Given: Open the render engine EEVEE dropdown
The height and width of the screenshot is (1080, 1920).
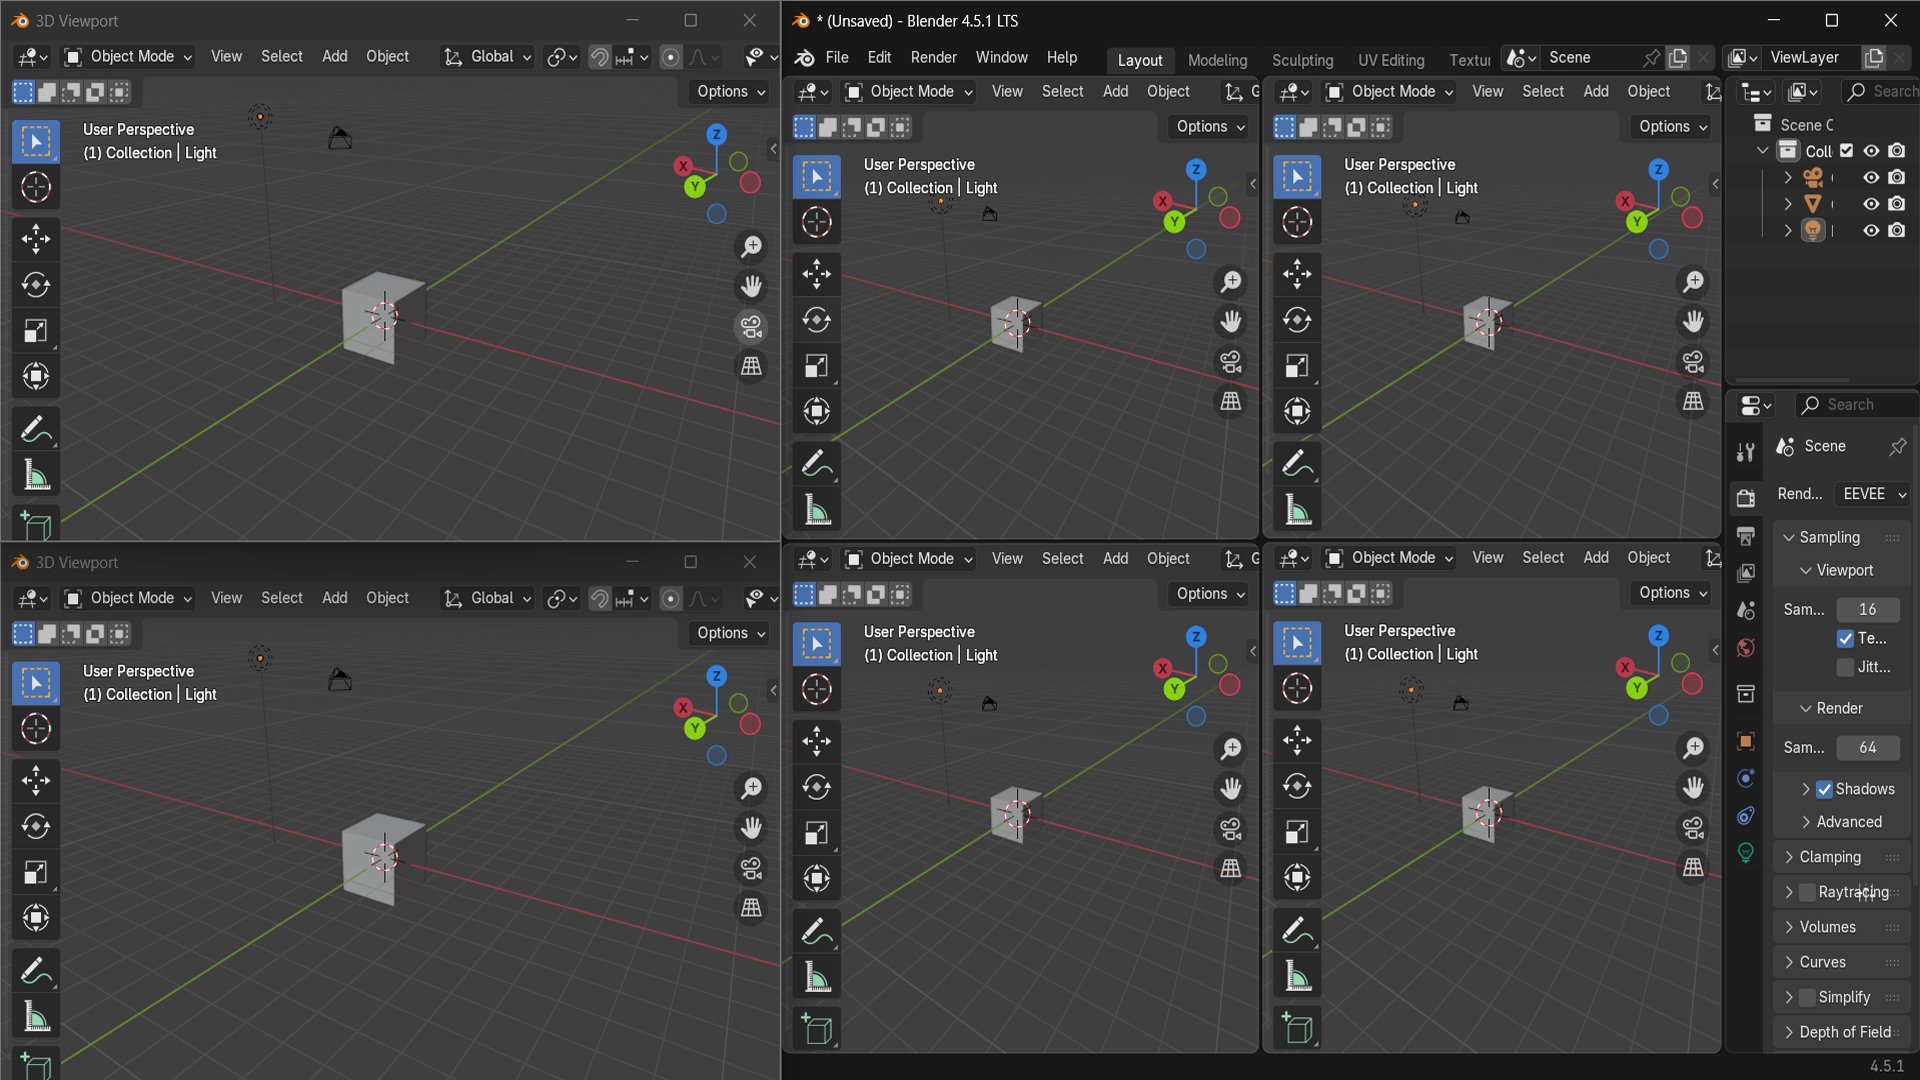Looking at the screenshot, I should coord(1874,494).
